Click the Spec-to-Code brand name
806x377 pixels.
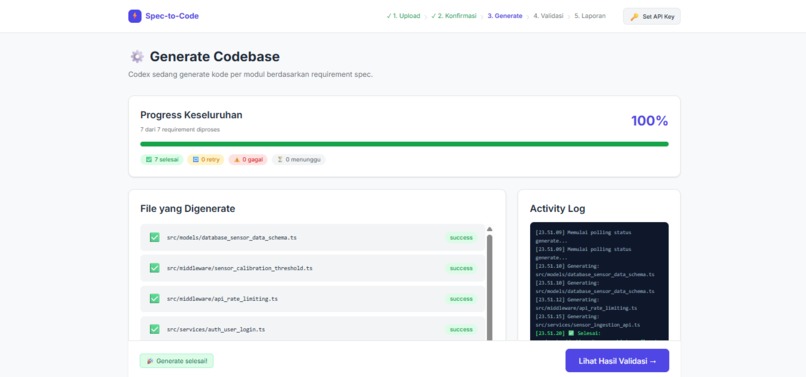[172, 16]
